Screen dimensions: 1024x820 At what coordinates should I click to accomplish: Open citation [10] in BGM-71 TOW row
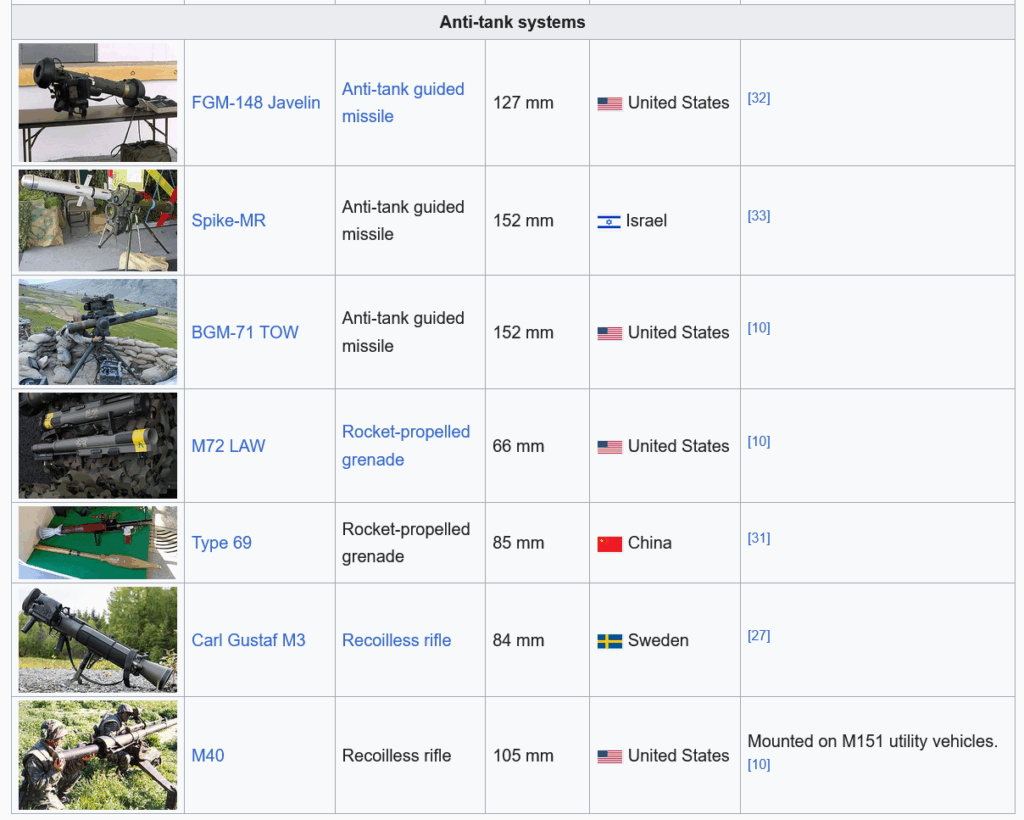[x=759, y=328]
